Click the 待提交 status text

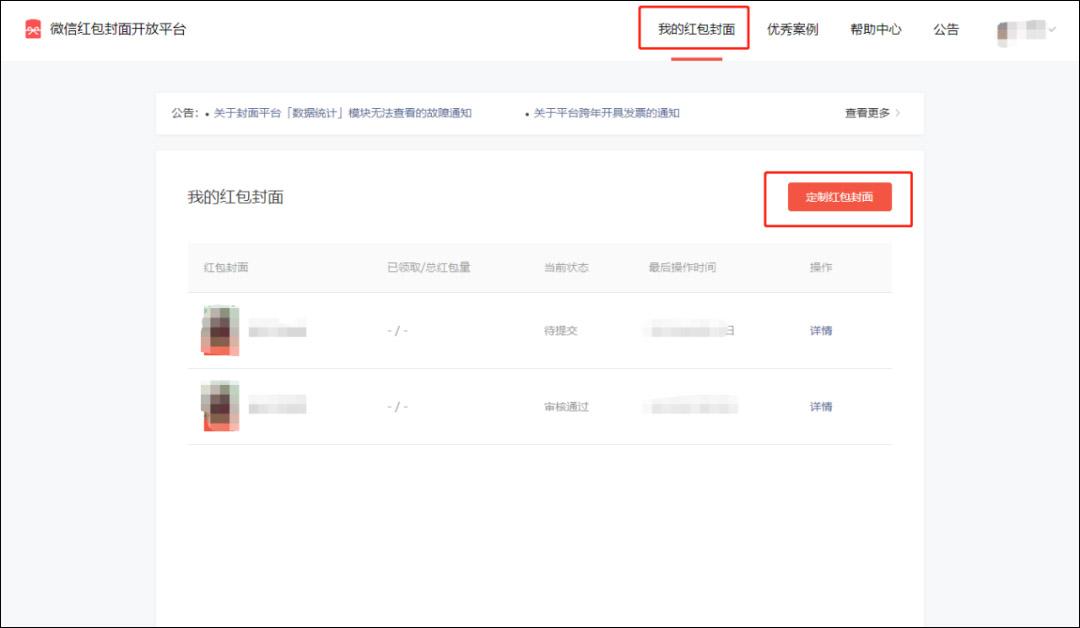tap(561, 331)
